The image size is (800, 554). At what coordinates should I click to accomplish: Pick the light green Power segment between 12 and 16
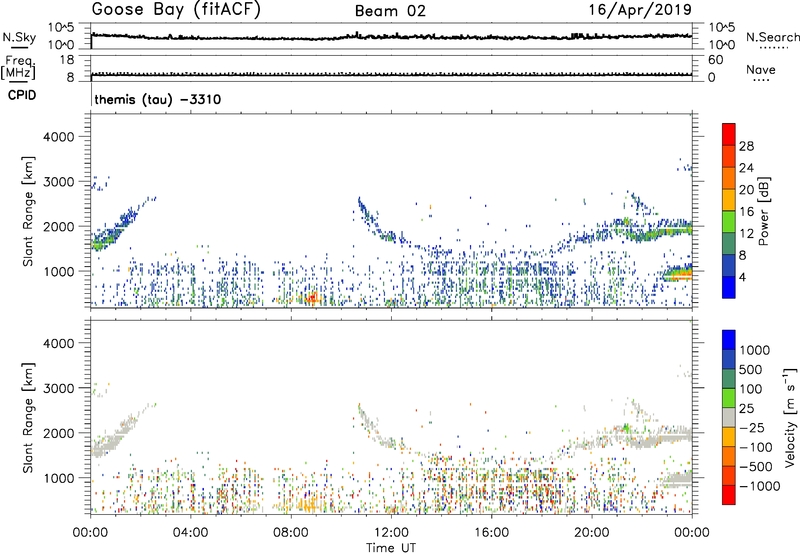click(x=729, y=222)
